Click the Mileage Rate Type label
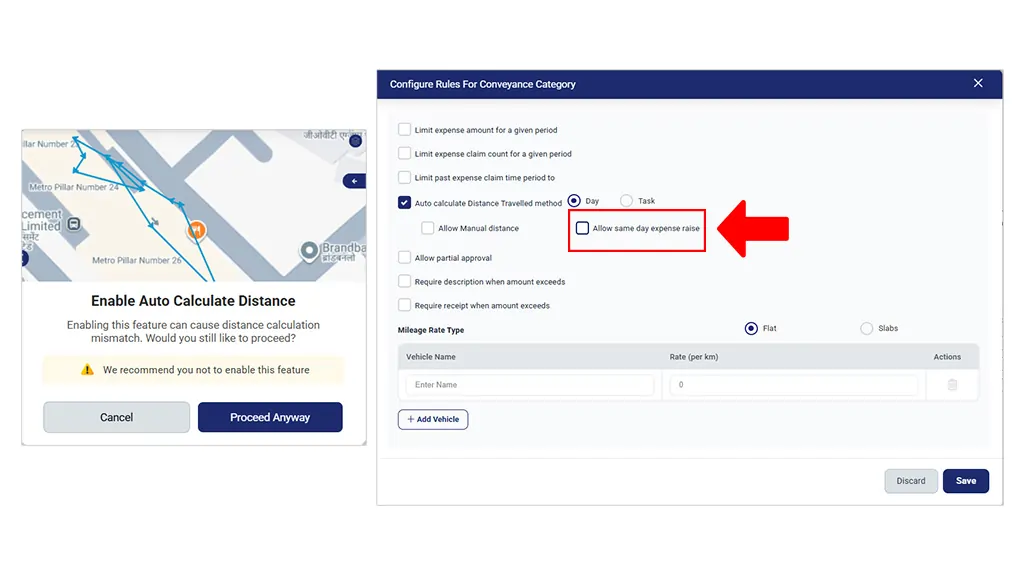The image size is (1024, 575). [431, 330]
